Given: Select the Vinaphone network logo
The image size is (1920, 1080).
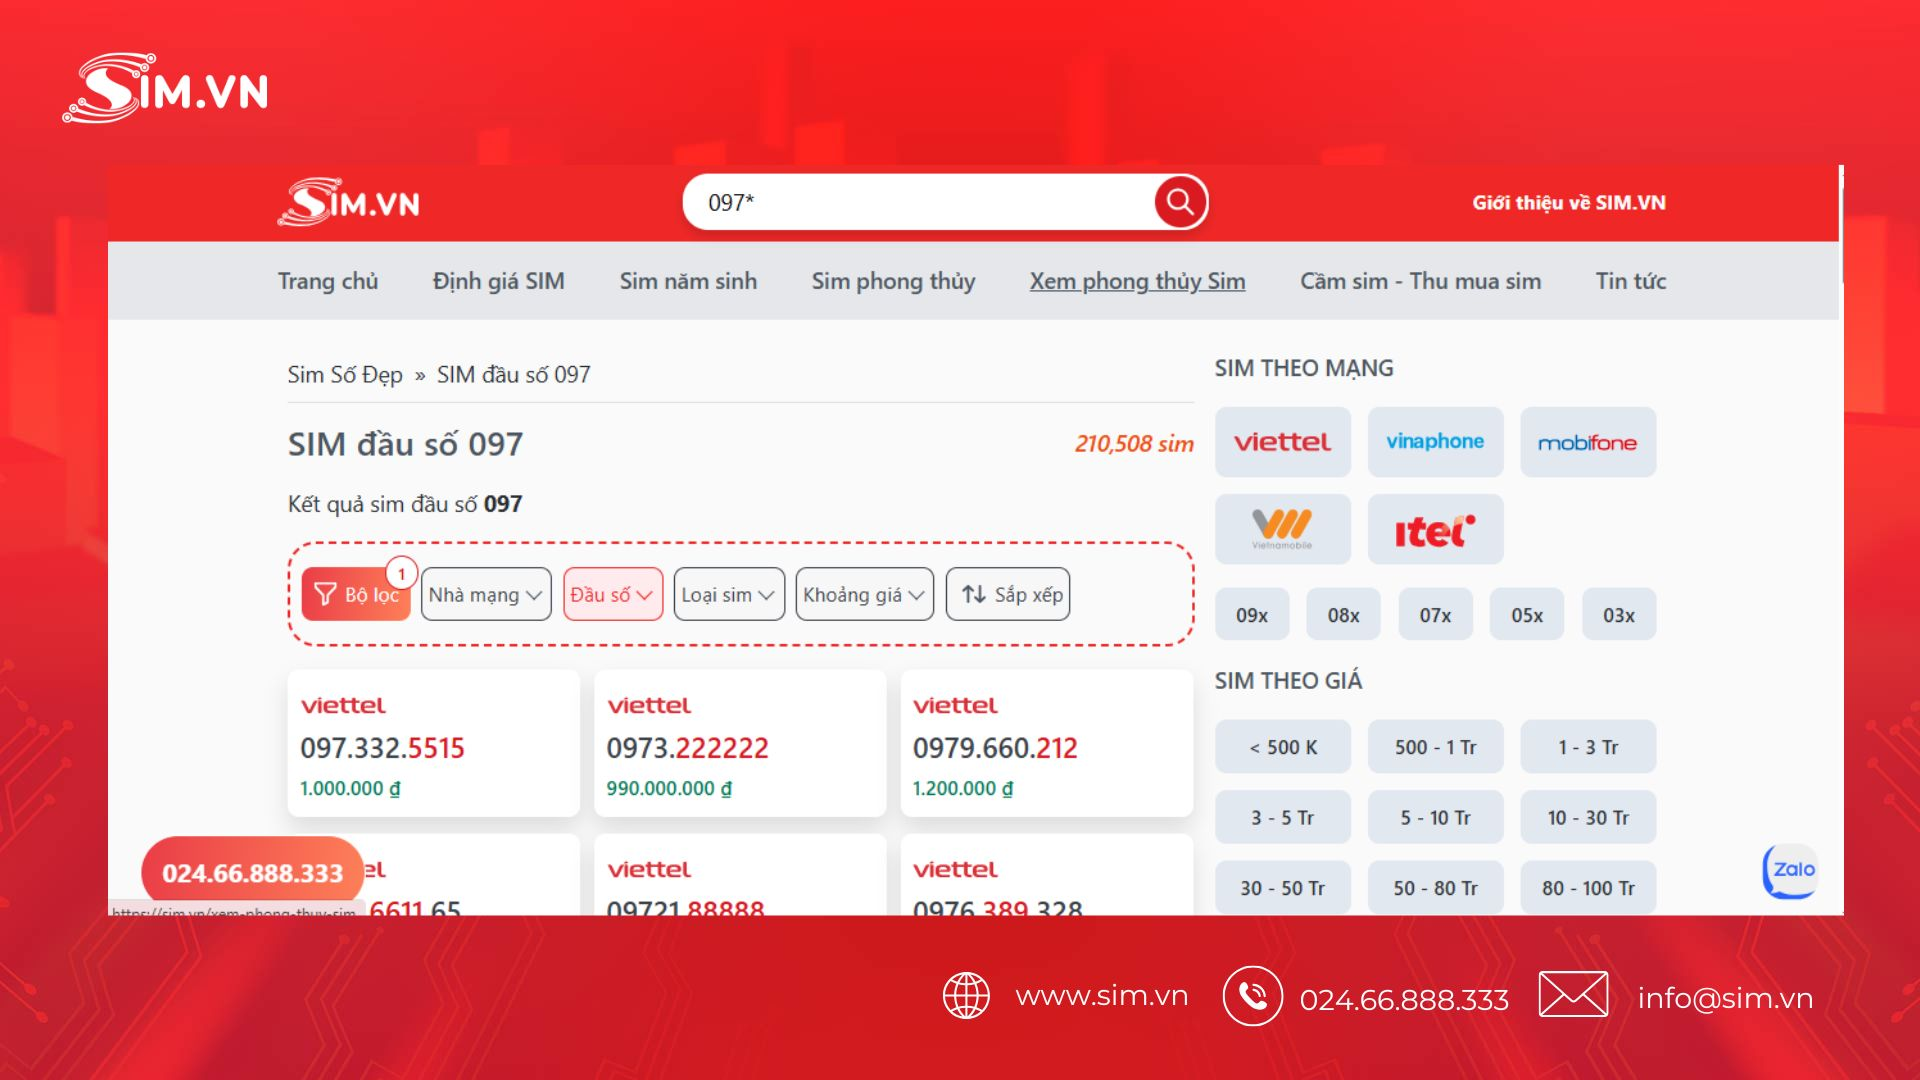Looking at the screenshot, I should pyautogui.click(x=1435, y=442).
